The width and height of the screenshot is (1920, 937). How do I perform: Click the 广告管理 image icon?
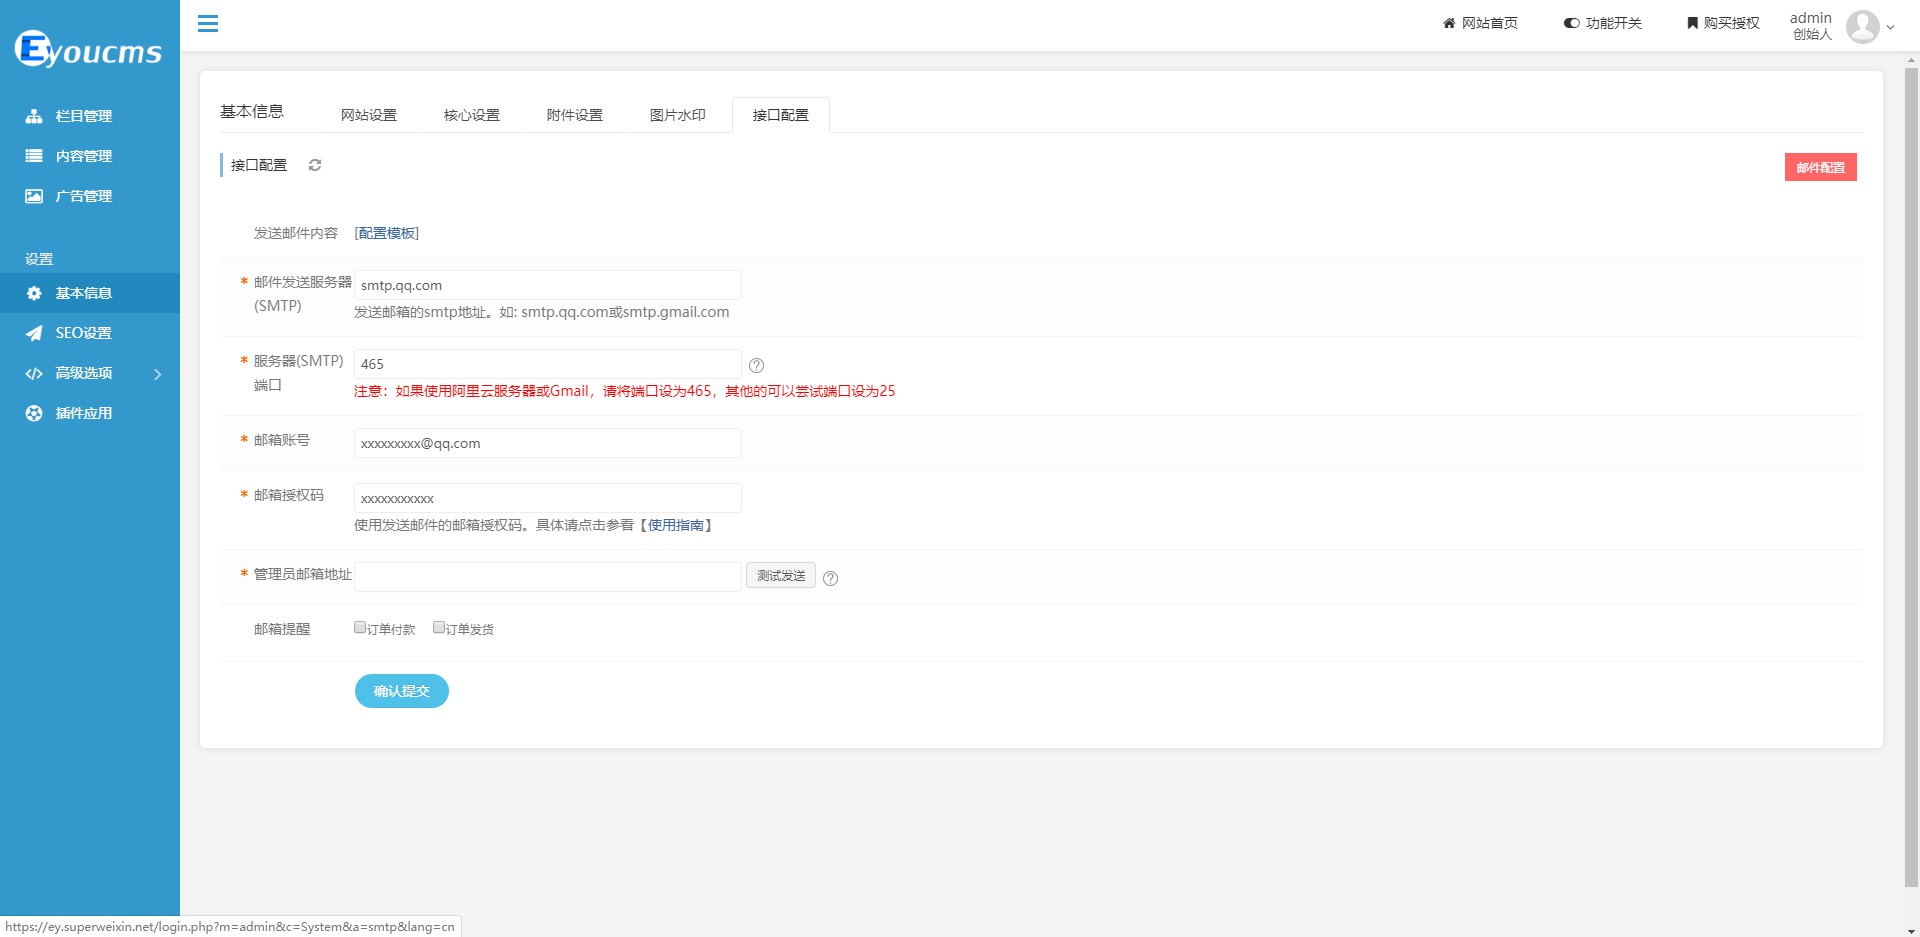(x=34, y=196)
